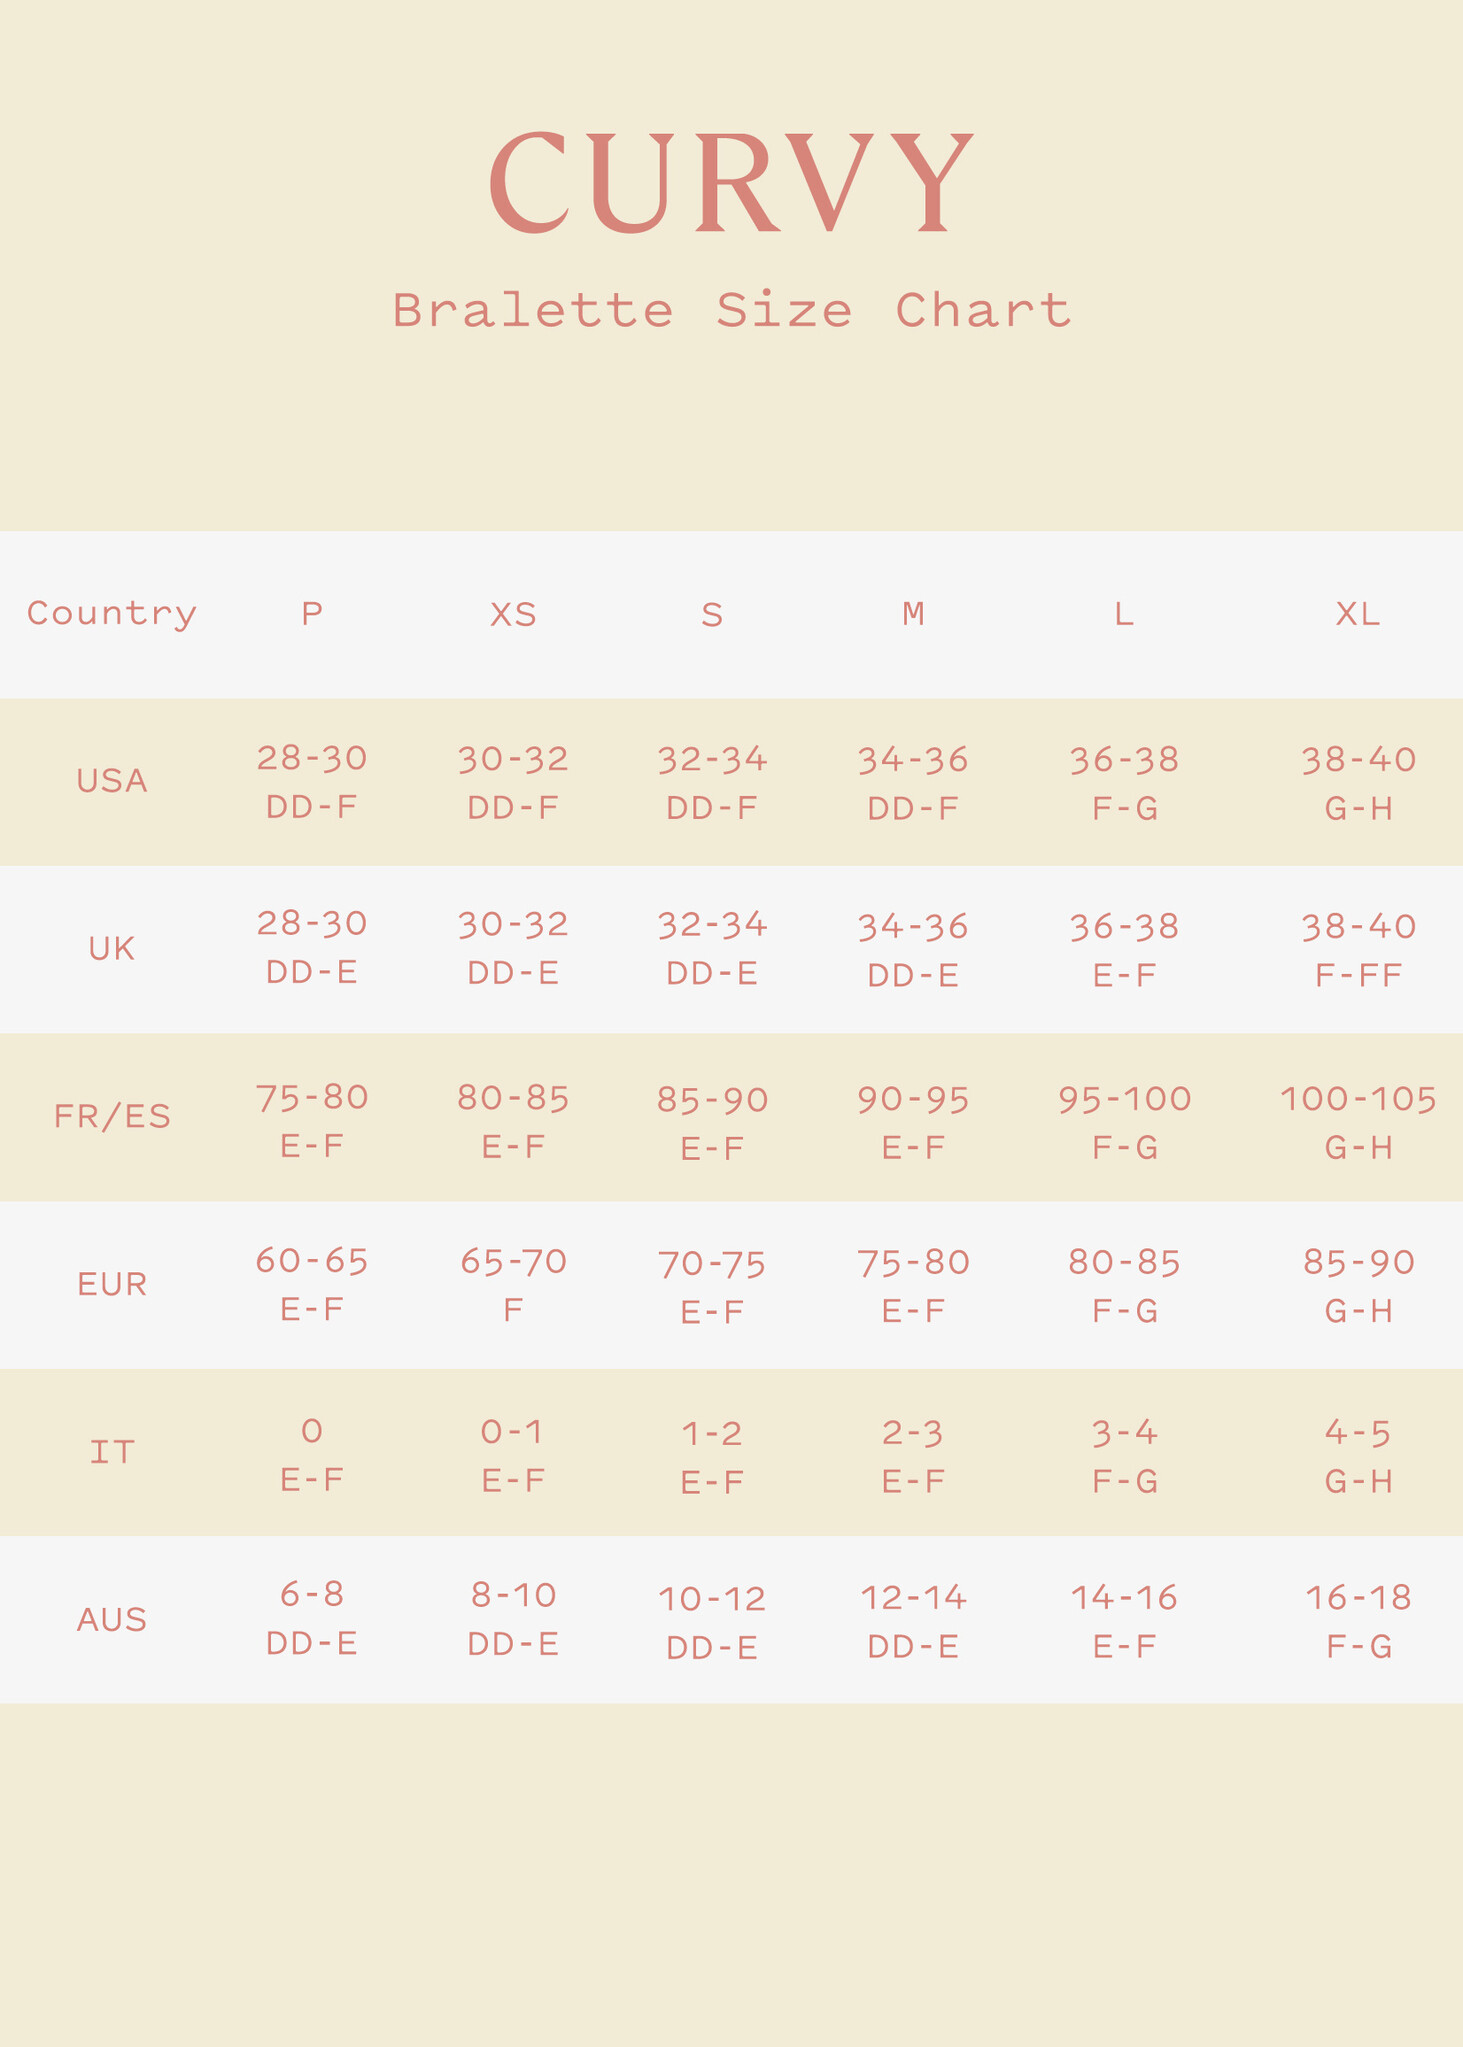Click the CURVY title heading
Screen dimensions: 1463x2047
pos(731,183)
